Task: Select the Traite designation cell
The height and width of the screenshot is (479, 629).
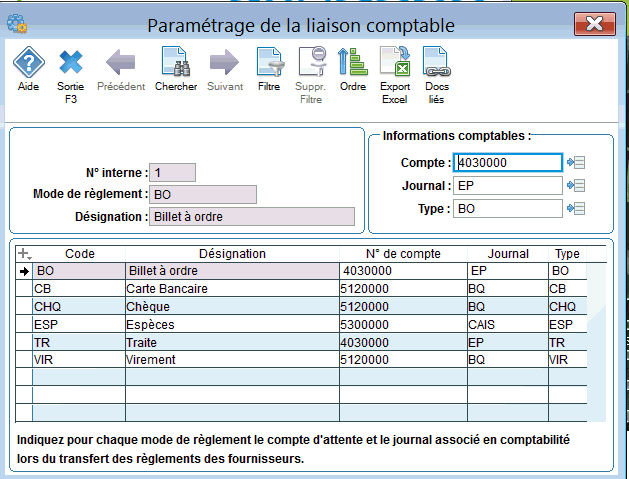Action: coord(232,342)
